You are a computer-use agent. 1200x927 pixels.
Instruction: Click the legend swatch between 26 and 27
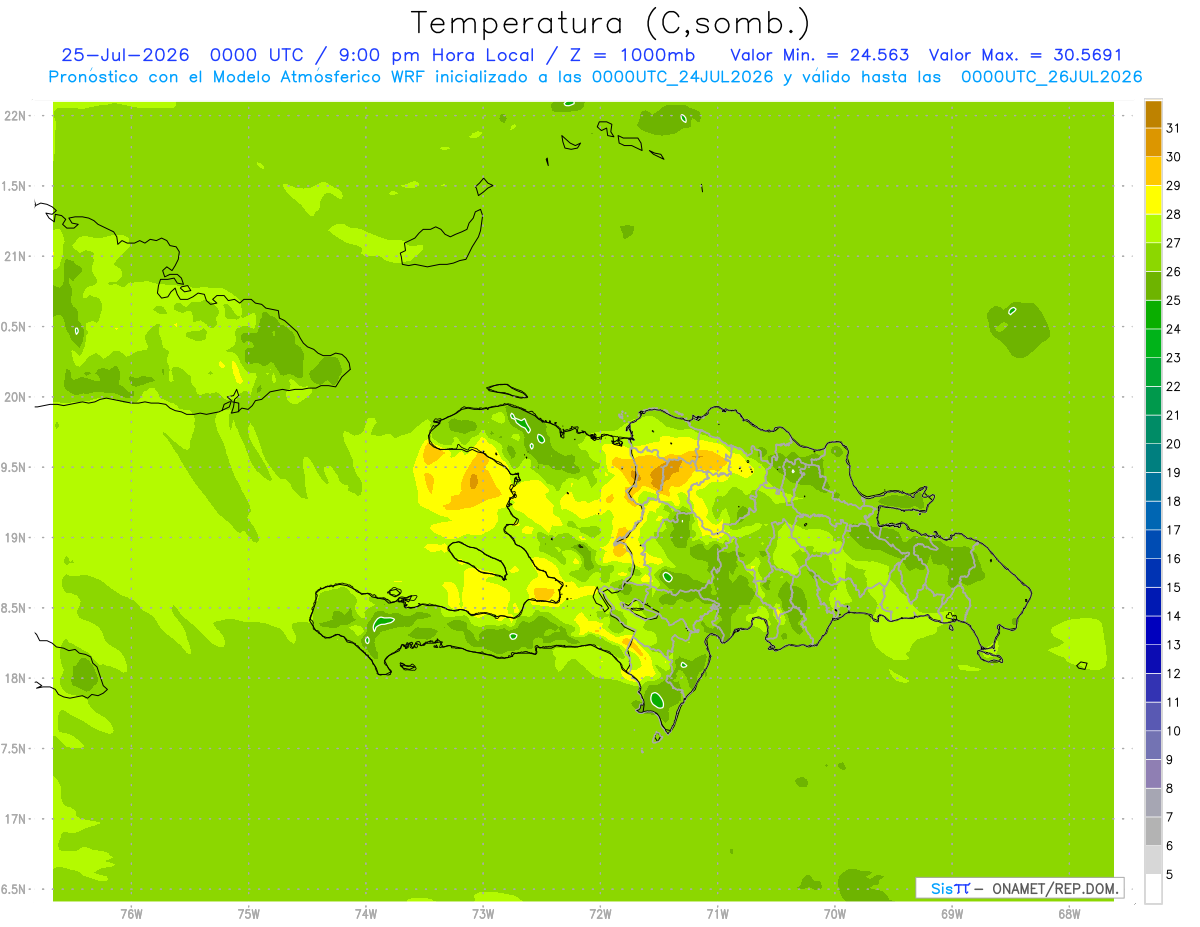pos(1153,257)
